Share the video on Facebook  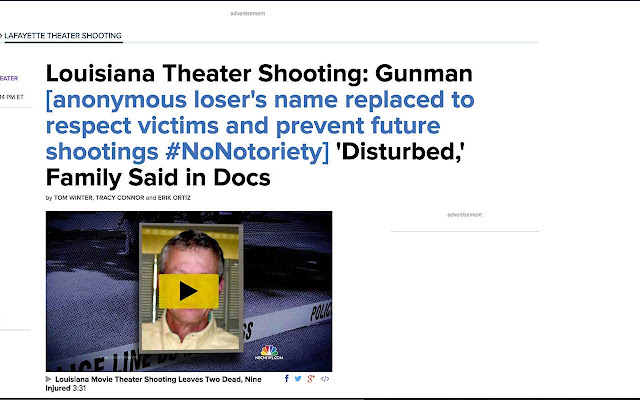tap(287, 379)
